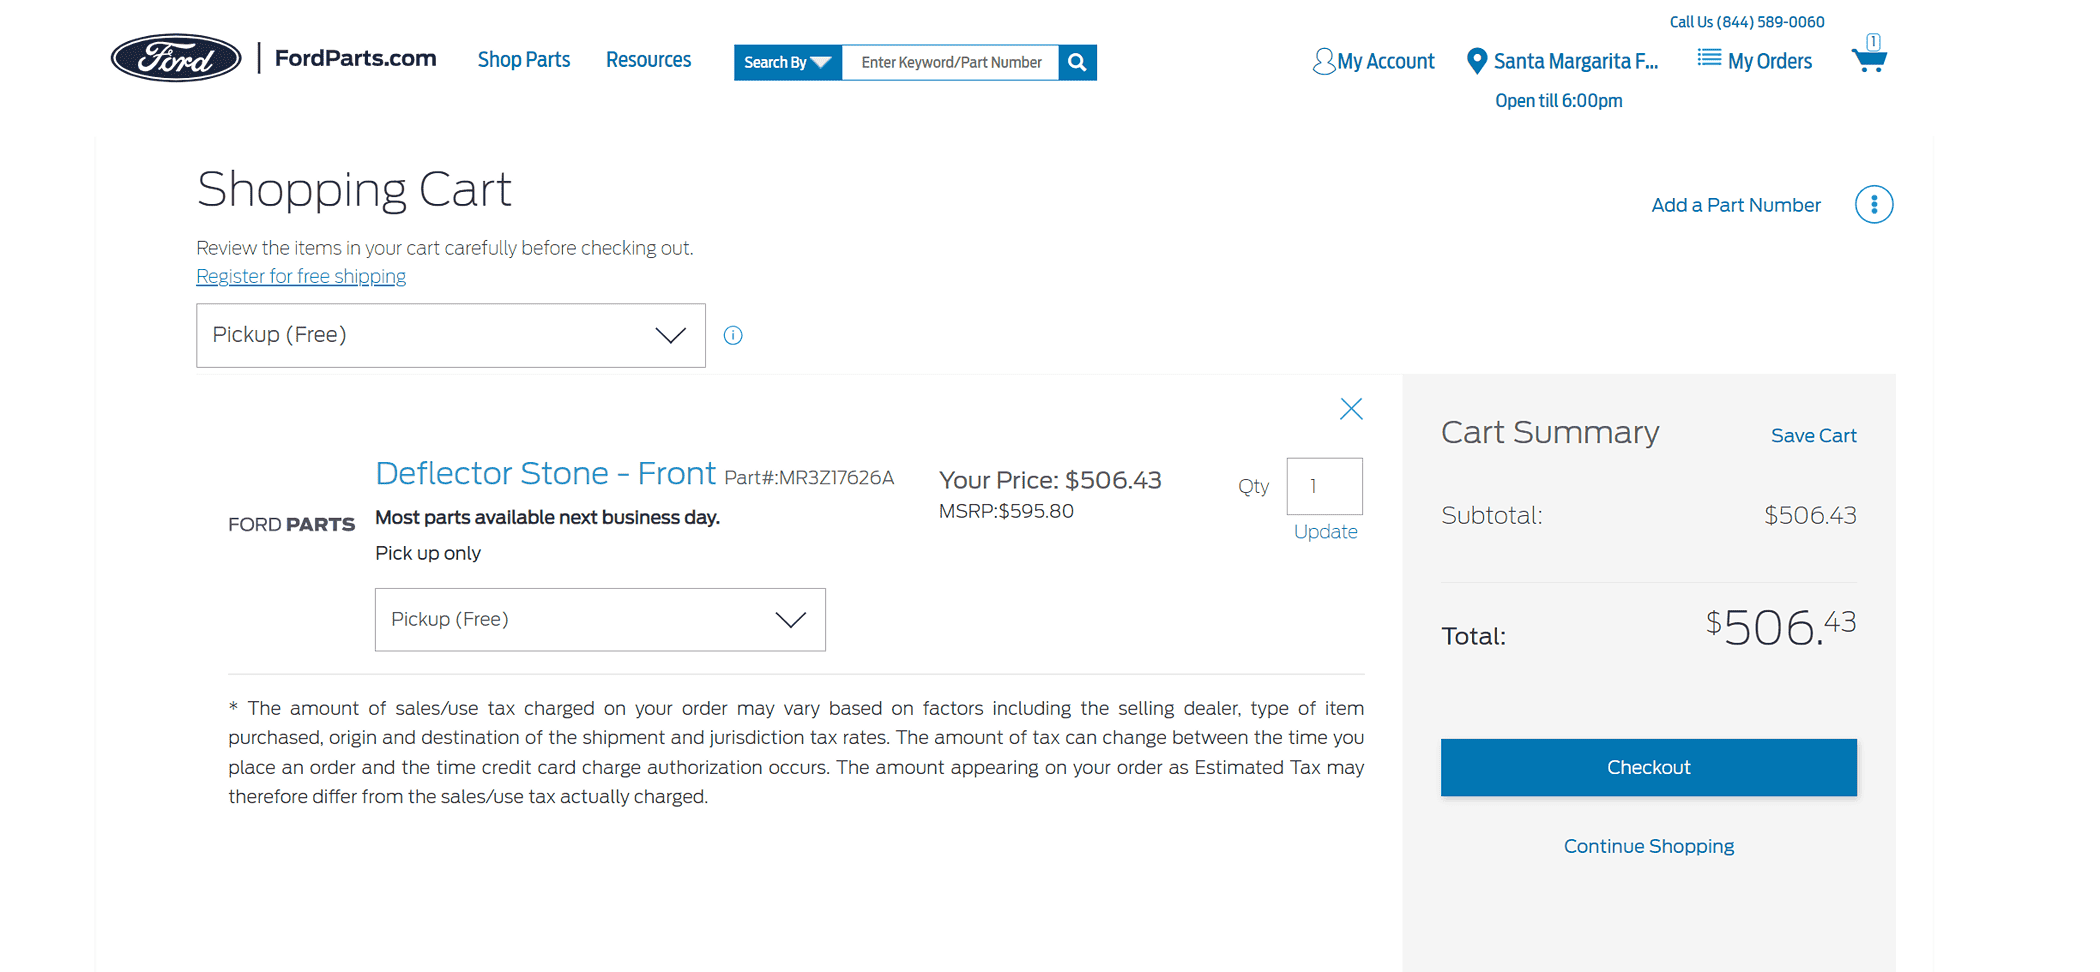This screenshot has width=2100, height=972.
Task: Open the top Pickup (Free) dropdown
Action: click(451, 335)
